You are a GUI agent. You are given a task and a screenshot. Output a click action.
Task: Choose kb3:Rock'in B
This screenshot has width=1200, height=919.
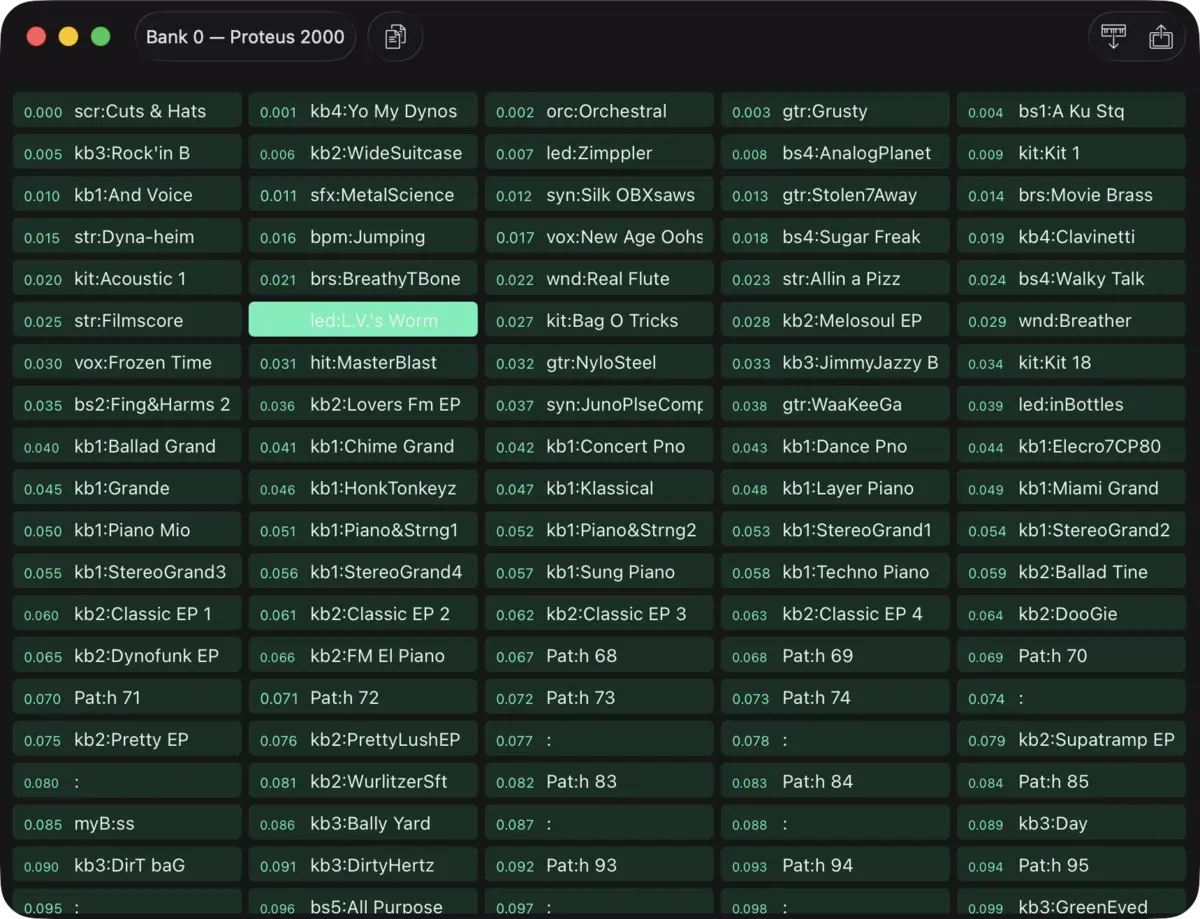[x=127, y=153]
